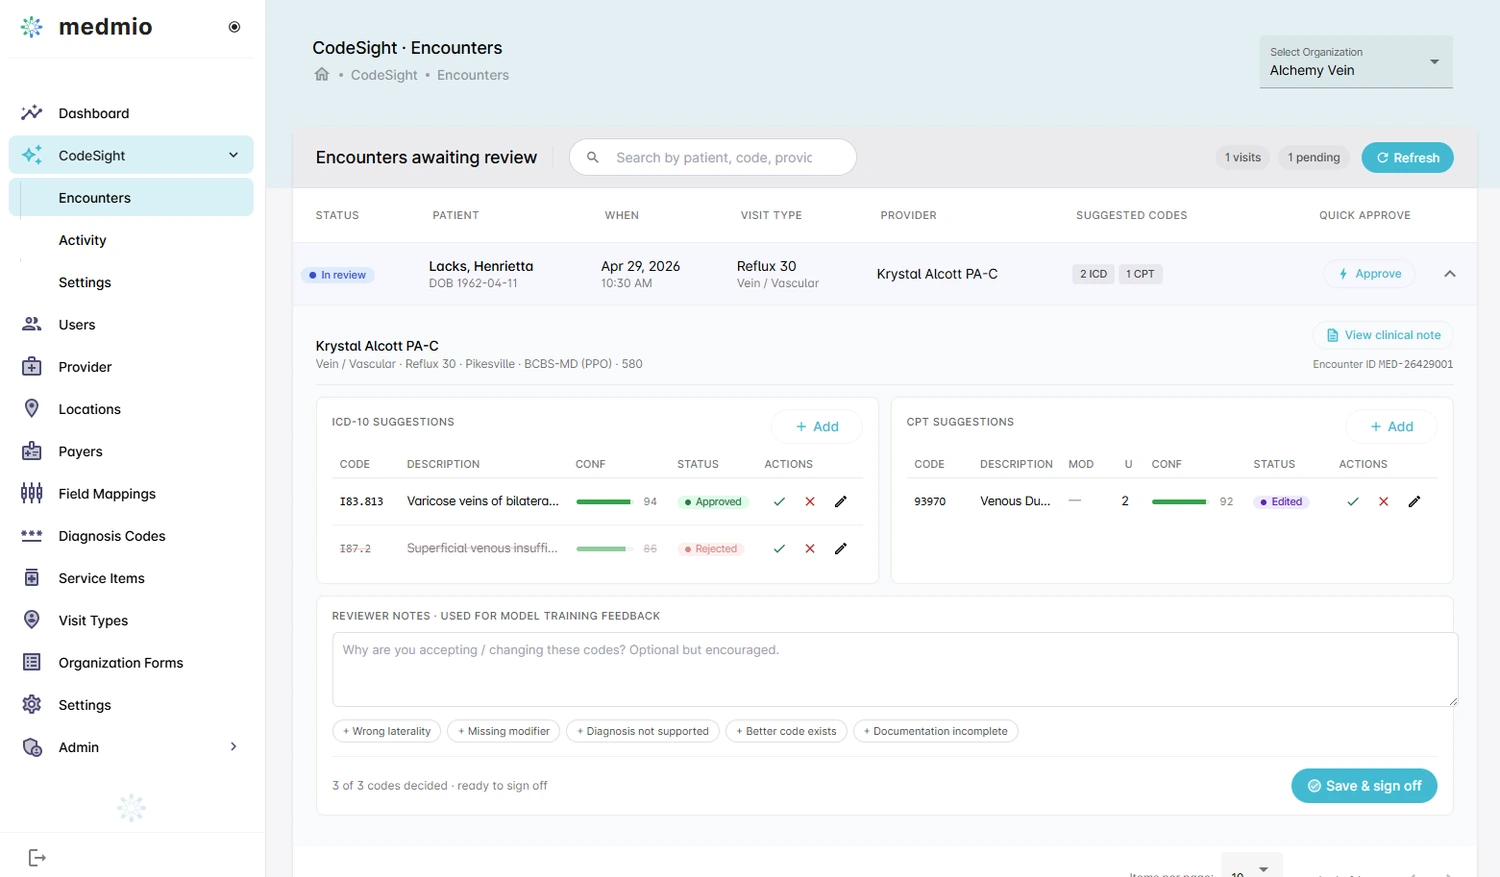Toggle the Diagnosis not supported chip
Viewport: 1500px width, 877px height.
coord(643,731)
